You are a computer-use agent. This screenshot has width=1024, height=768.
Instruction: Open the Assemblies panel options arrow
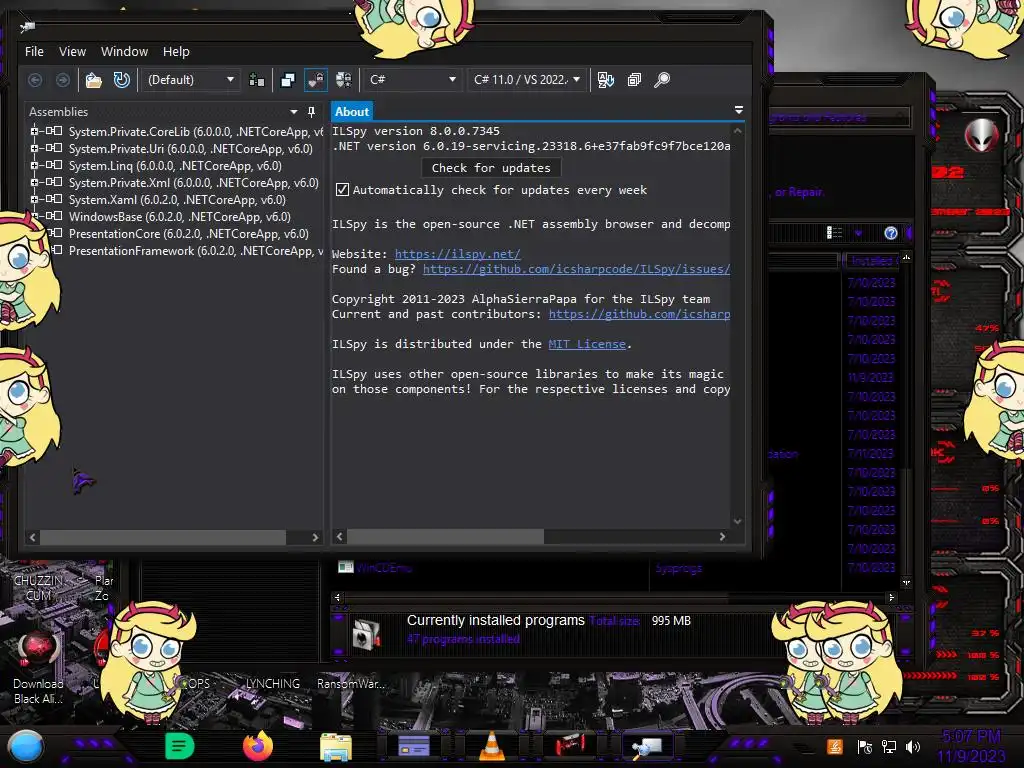294,112
